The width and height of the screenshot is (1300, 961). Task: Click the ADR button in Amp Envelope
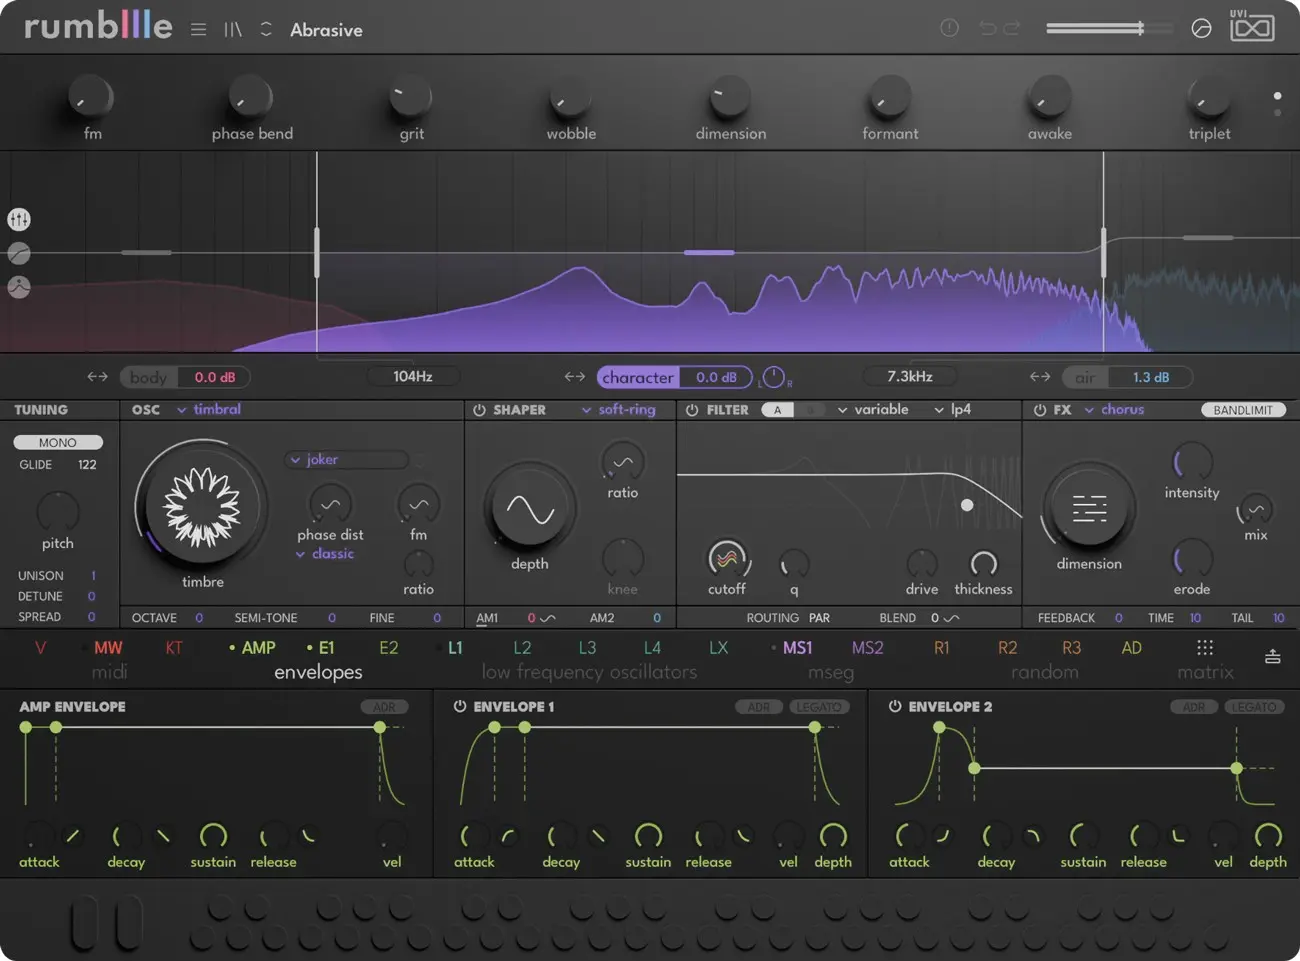click(x=384, y=707)
